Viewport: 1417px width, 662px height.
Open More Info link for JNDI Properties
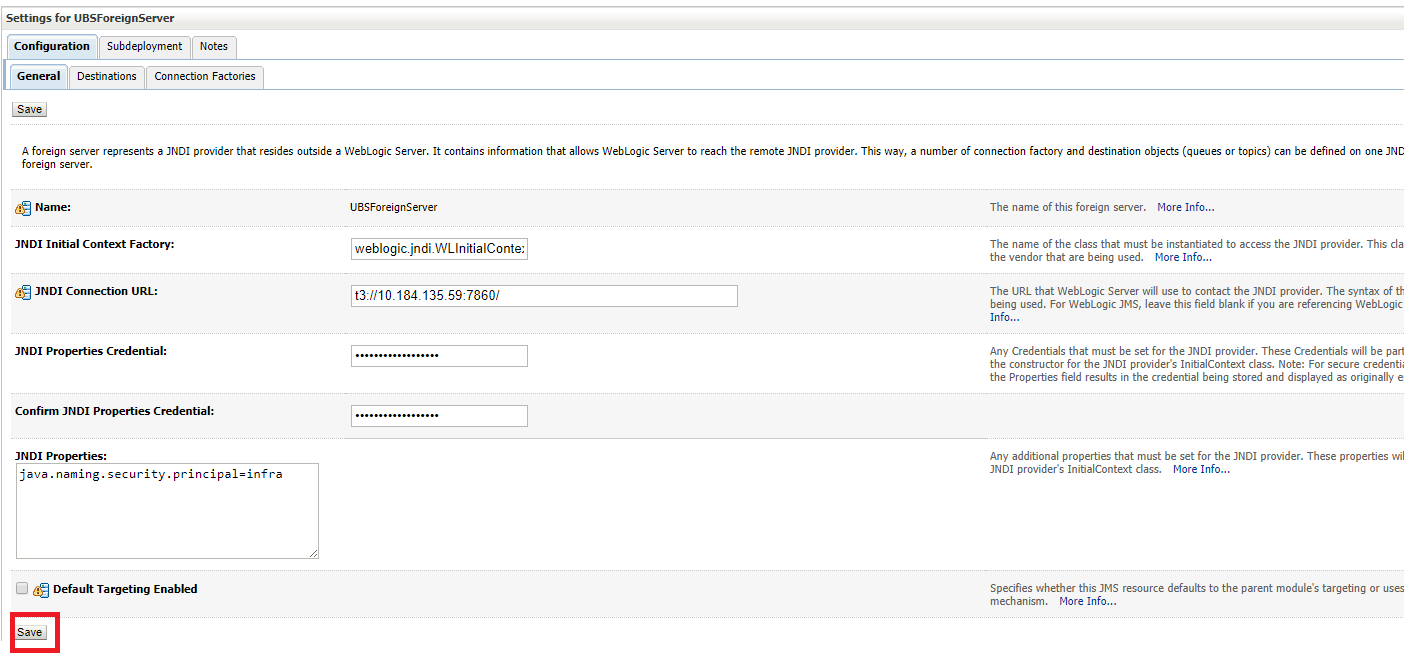tap(1201, 470)
